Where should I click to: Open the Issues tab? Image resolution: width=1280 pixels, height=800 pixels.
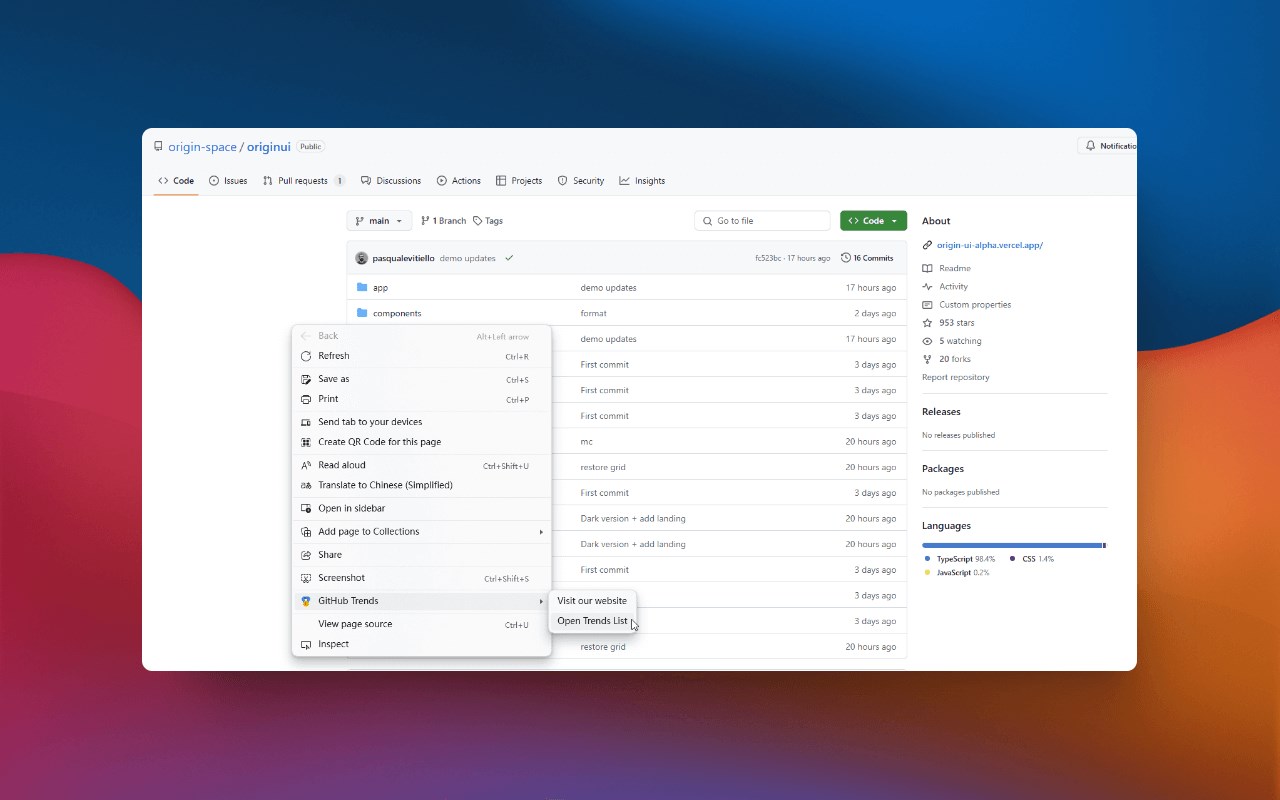coord(228,181)
